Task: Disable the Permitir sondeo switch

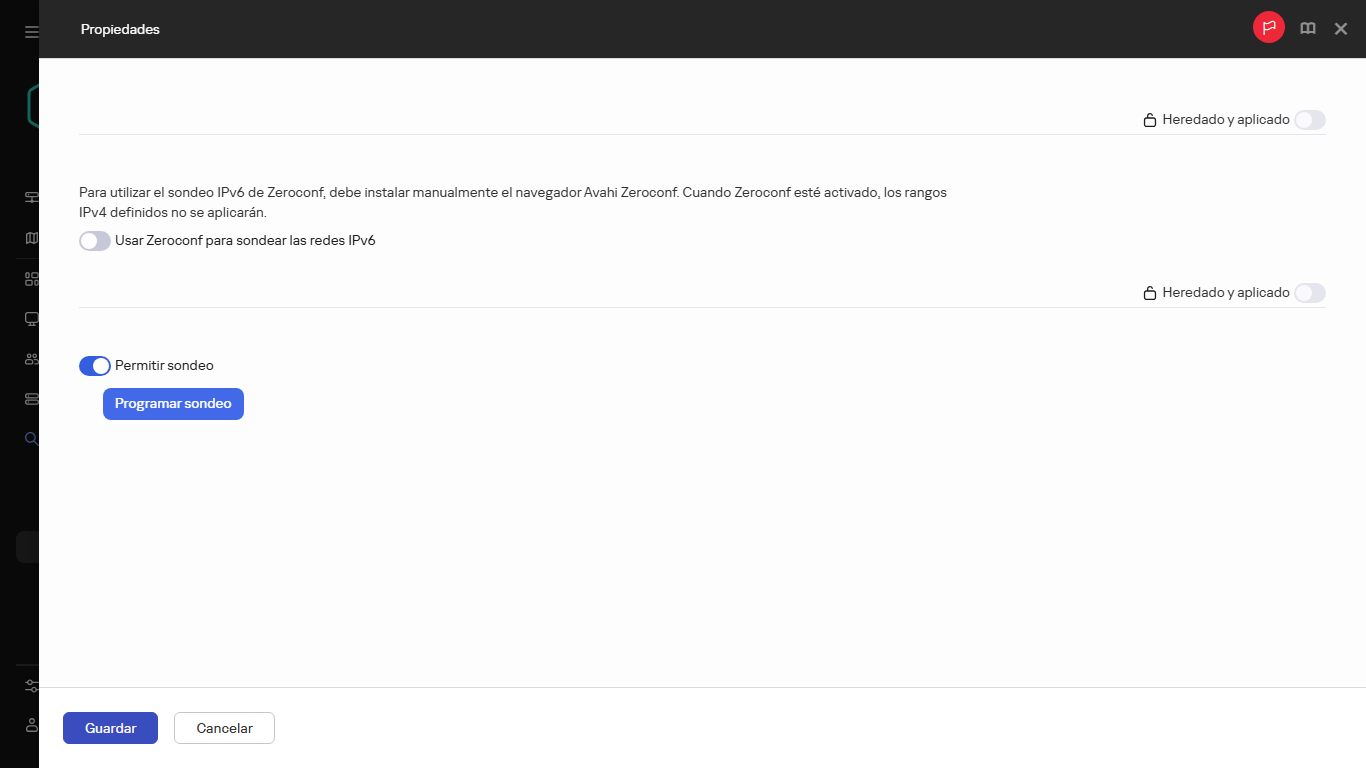Action: point(95,366)
